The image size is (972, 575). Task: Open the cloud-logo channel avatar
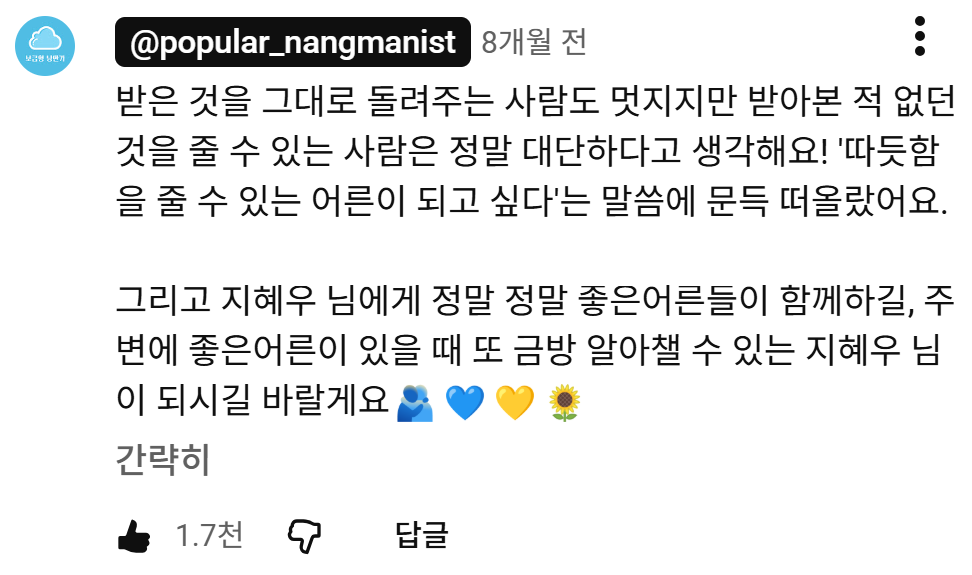[x=45, y=46]
